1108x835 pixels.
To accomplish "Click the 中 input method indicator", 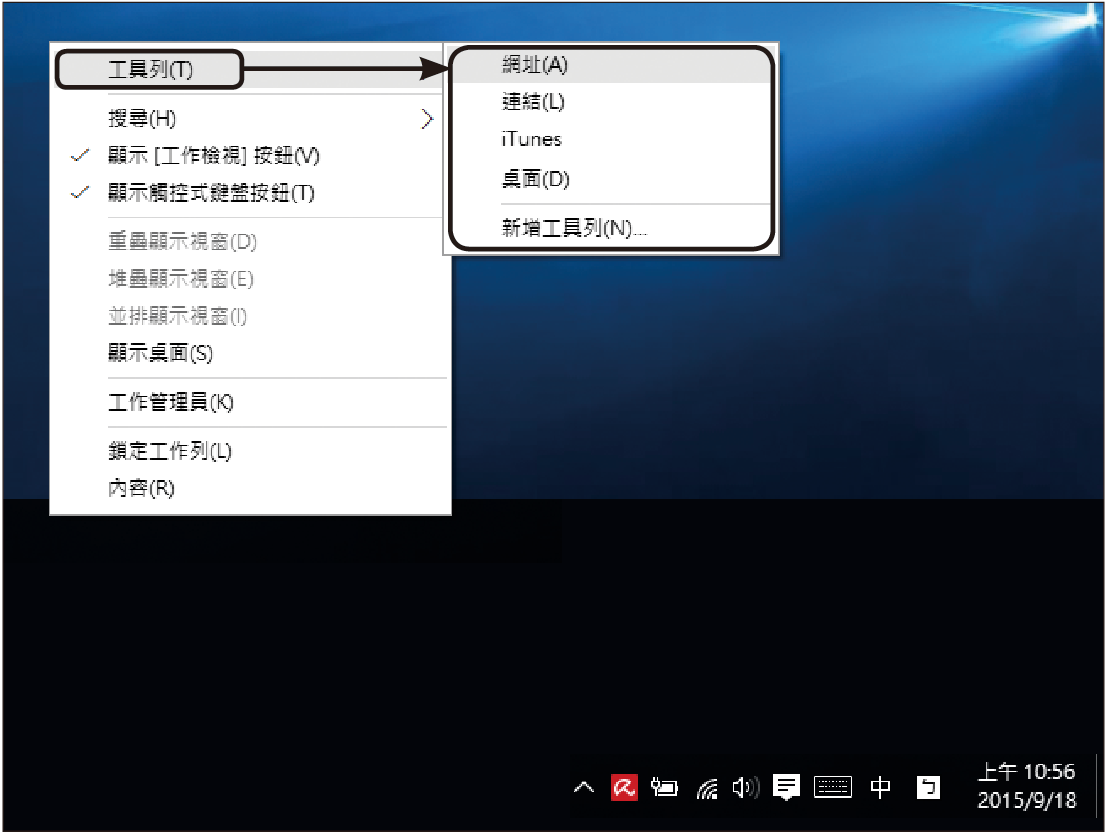I will click(x=880, y=787).
